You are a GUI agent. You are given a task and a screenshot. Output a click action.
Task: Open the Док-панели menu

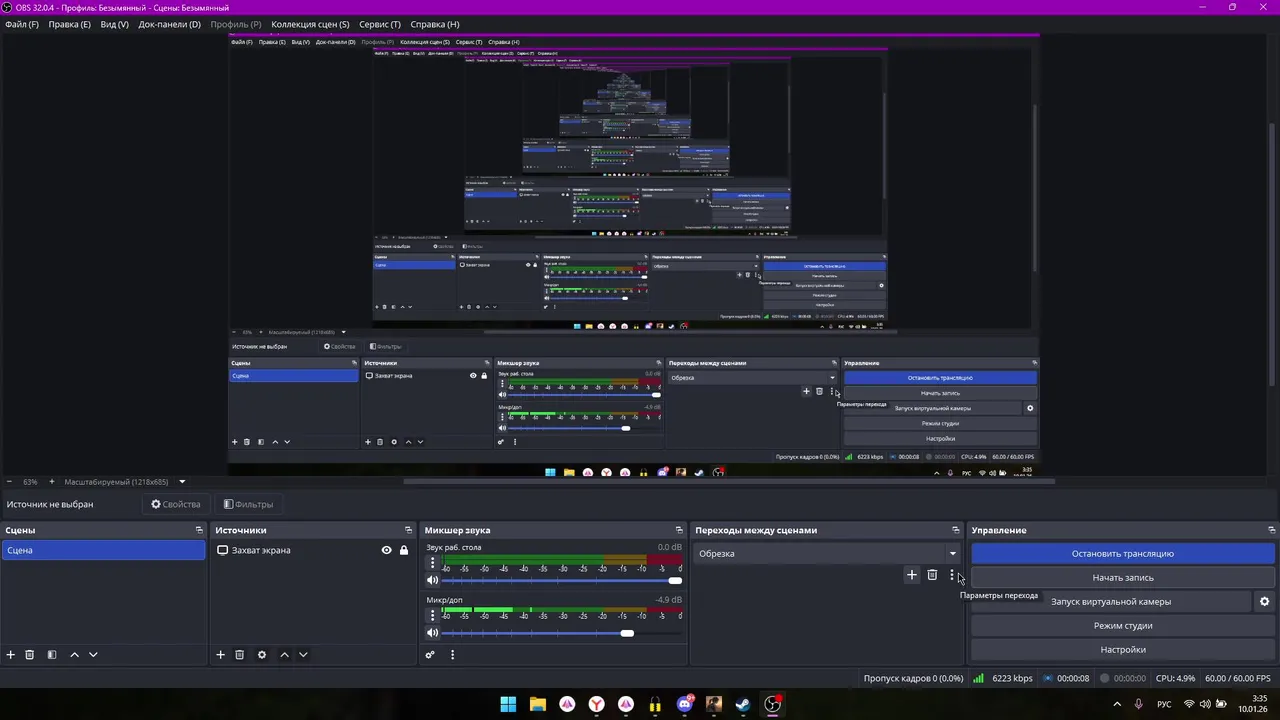(x=169, y=24)
